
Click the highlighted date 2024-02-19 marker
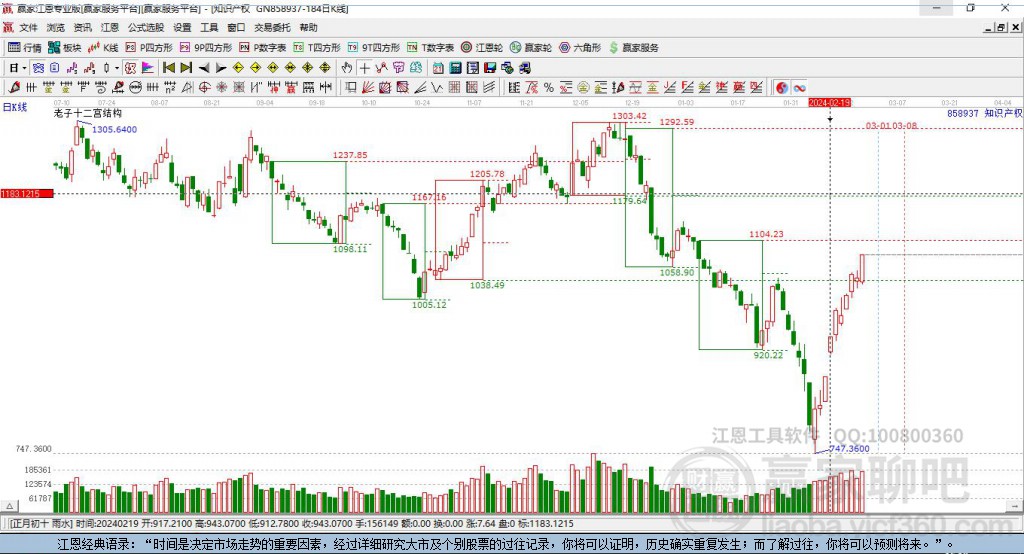pyautogui.click(x=830, y=103)
